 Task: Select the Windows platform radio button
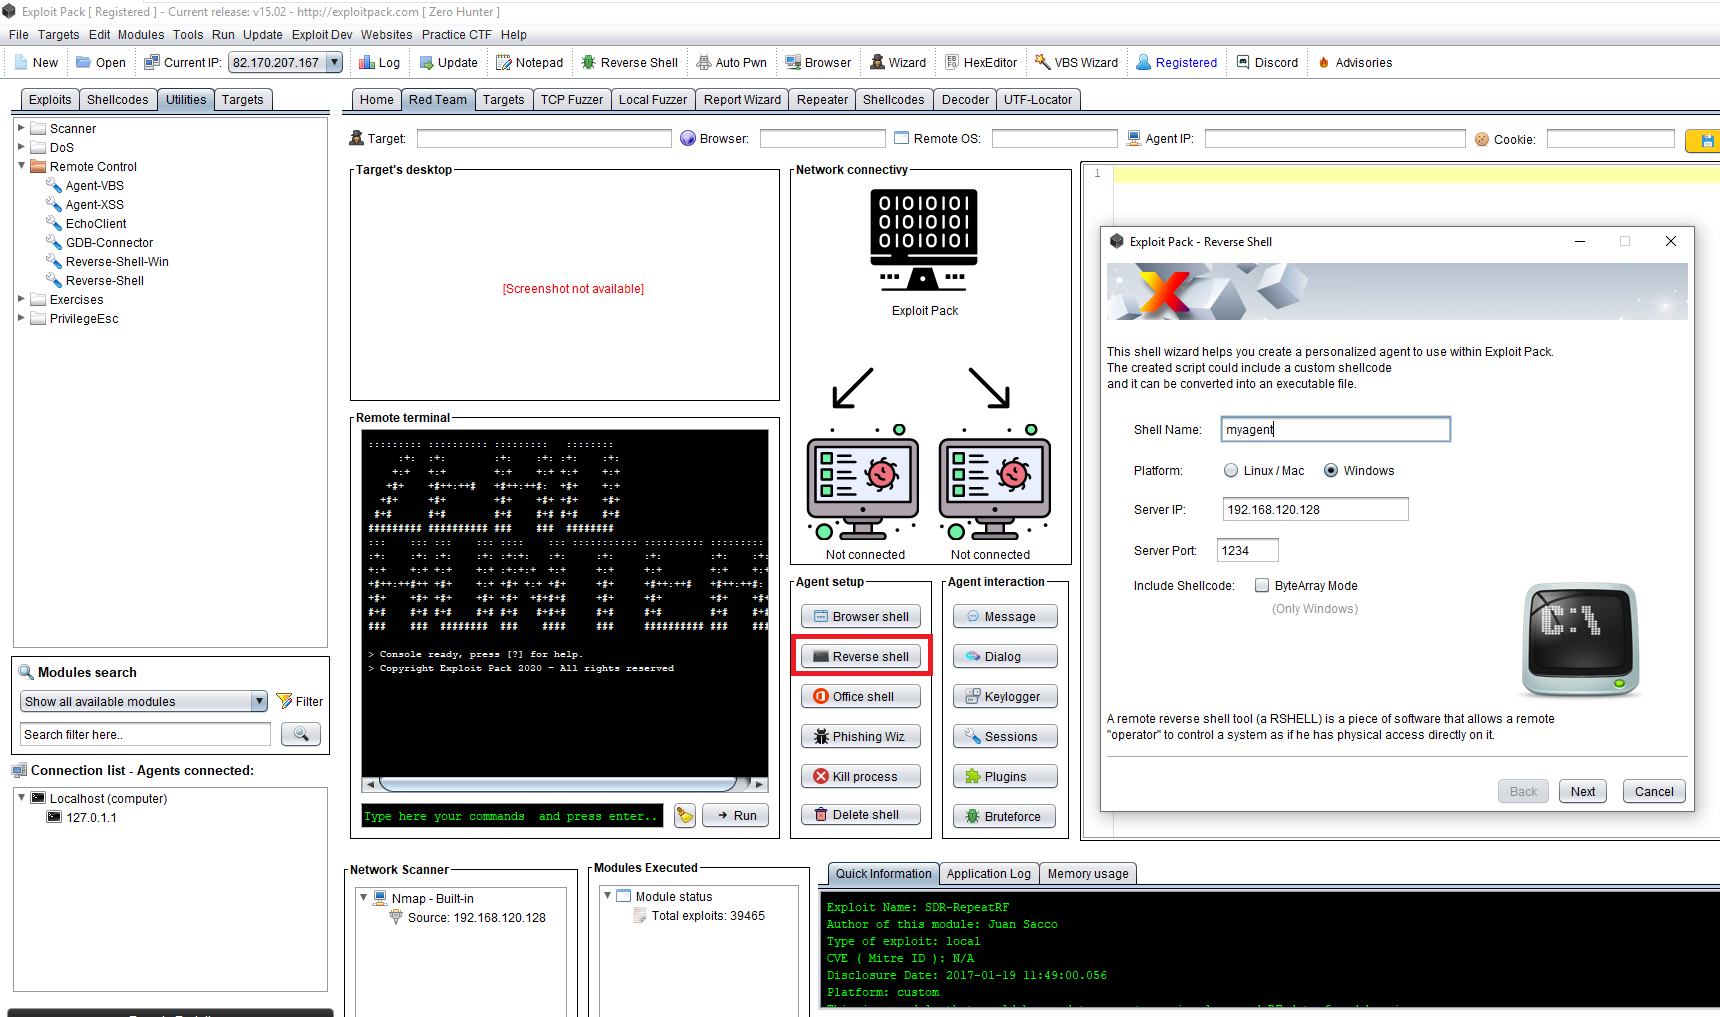coord(1331,471)
